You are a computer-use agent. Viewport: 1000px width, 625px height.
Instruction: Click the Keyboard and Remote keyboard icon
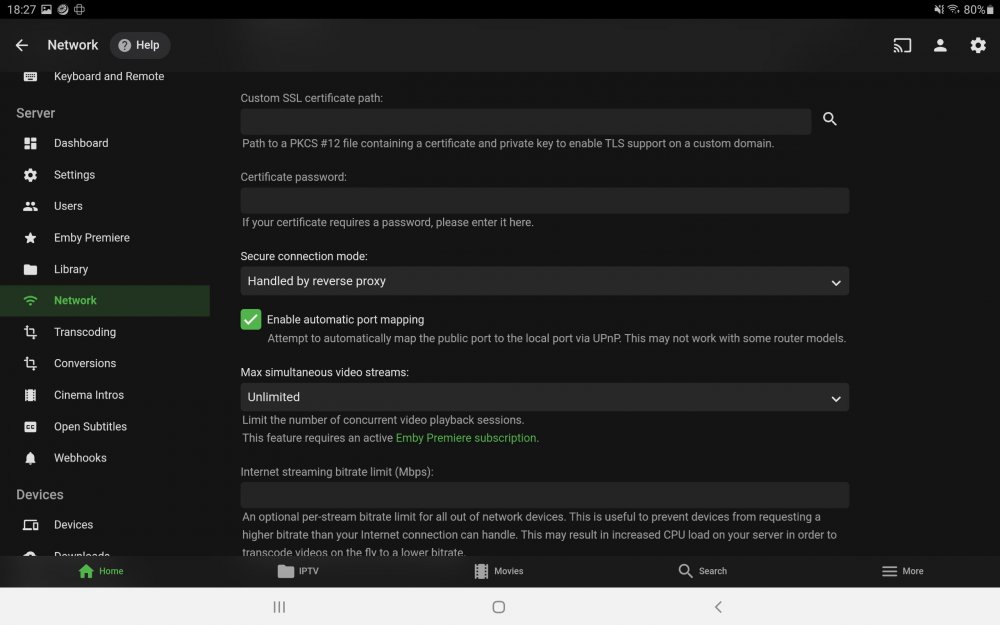pos(30,77)
